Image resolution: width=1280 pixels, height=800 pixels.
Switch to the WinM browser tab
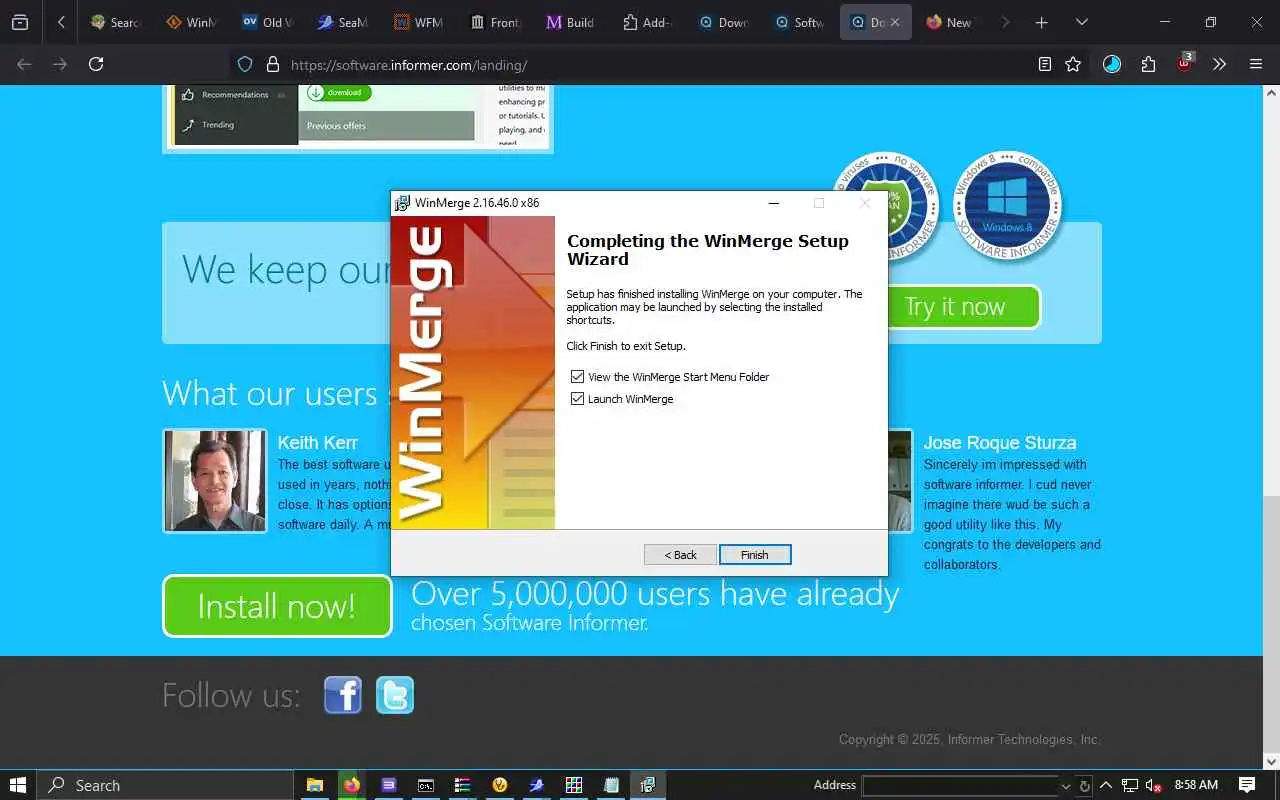[191, 22]
